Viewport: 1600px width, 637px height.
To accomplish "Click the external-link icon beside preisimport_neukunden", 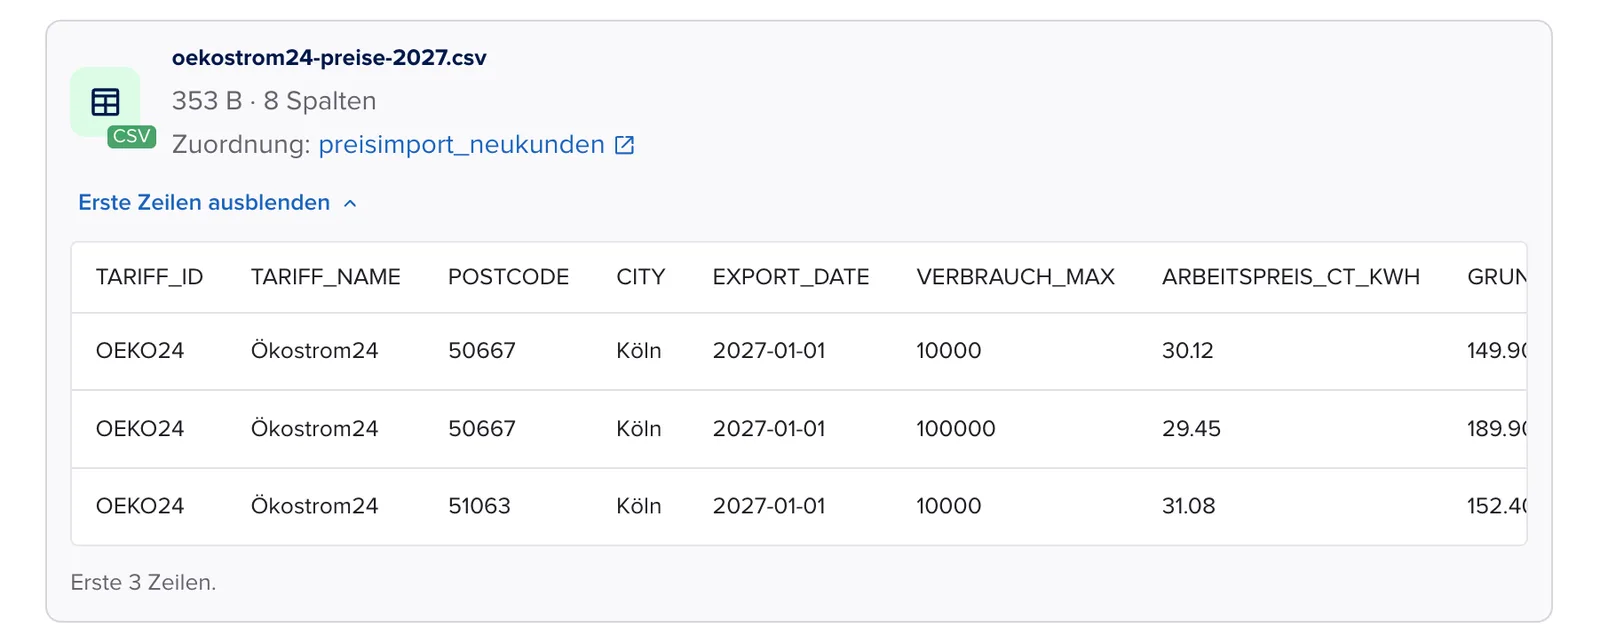I will point(624,145).
